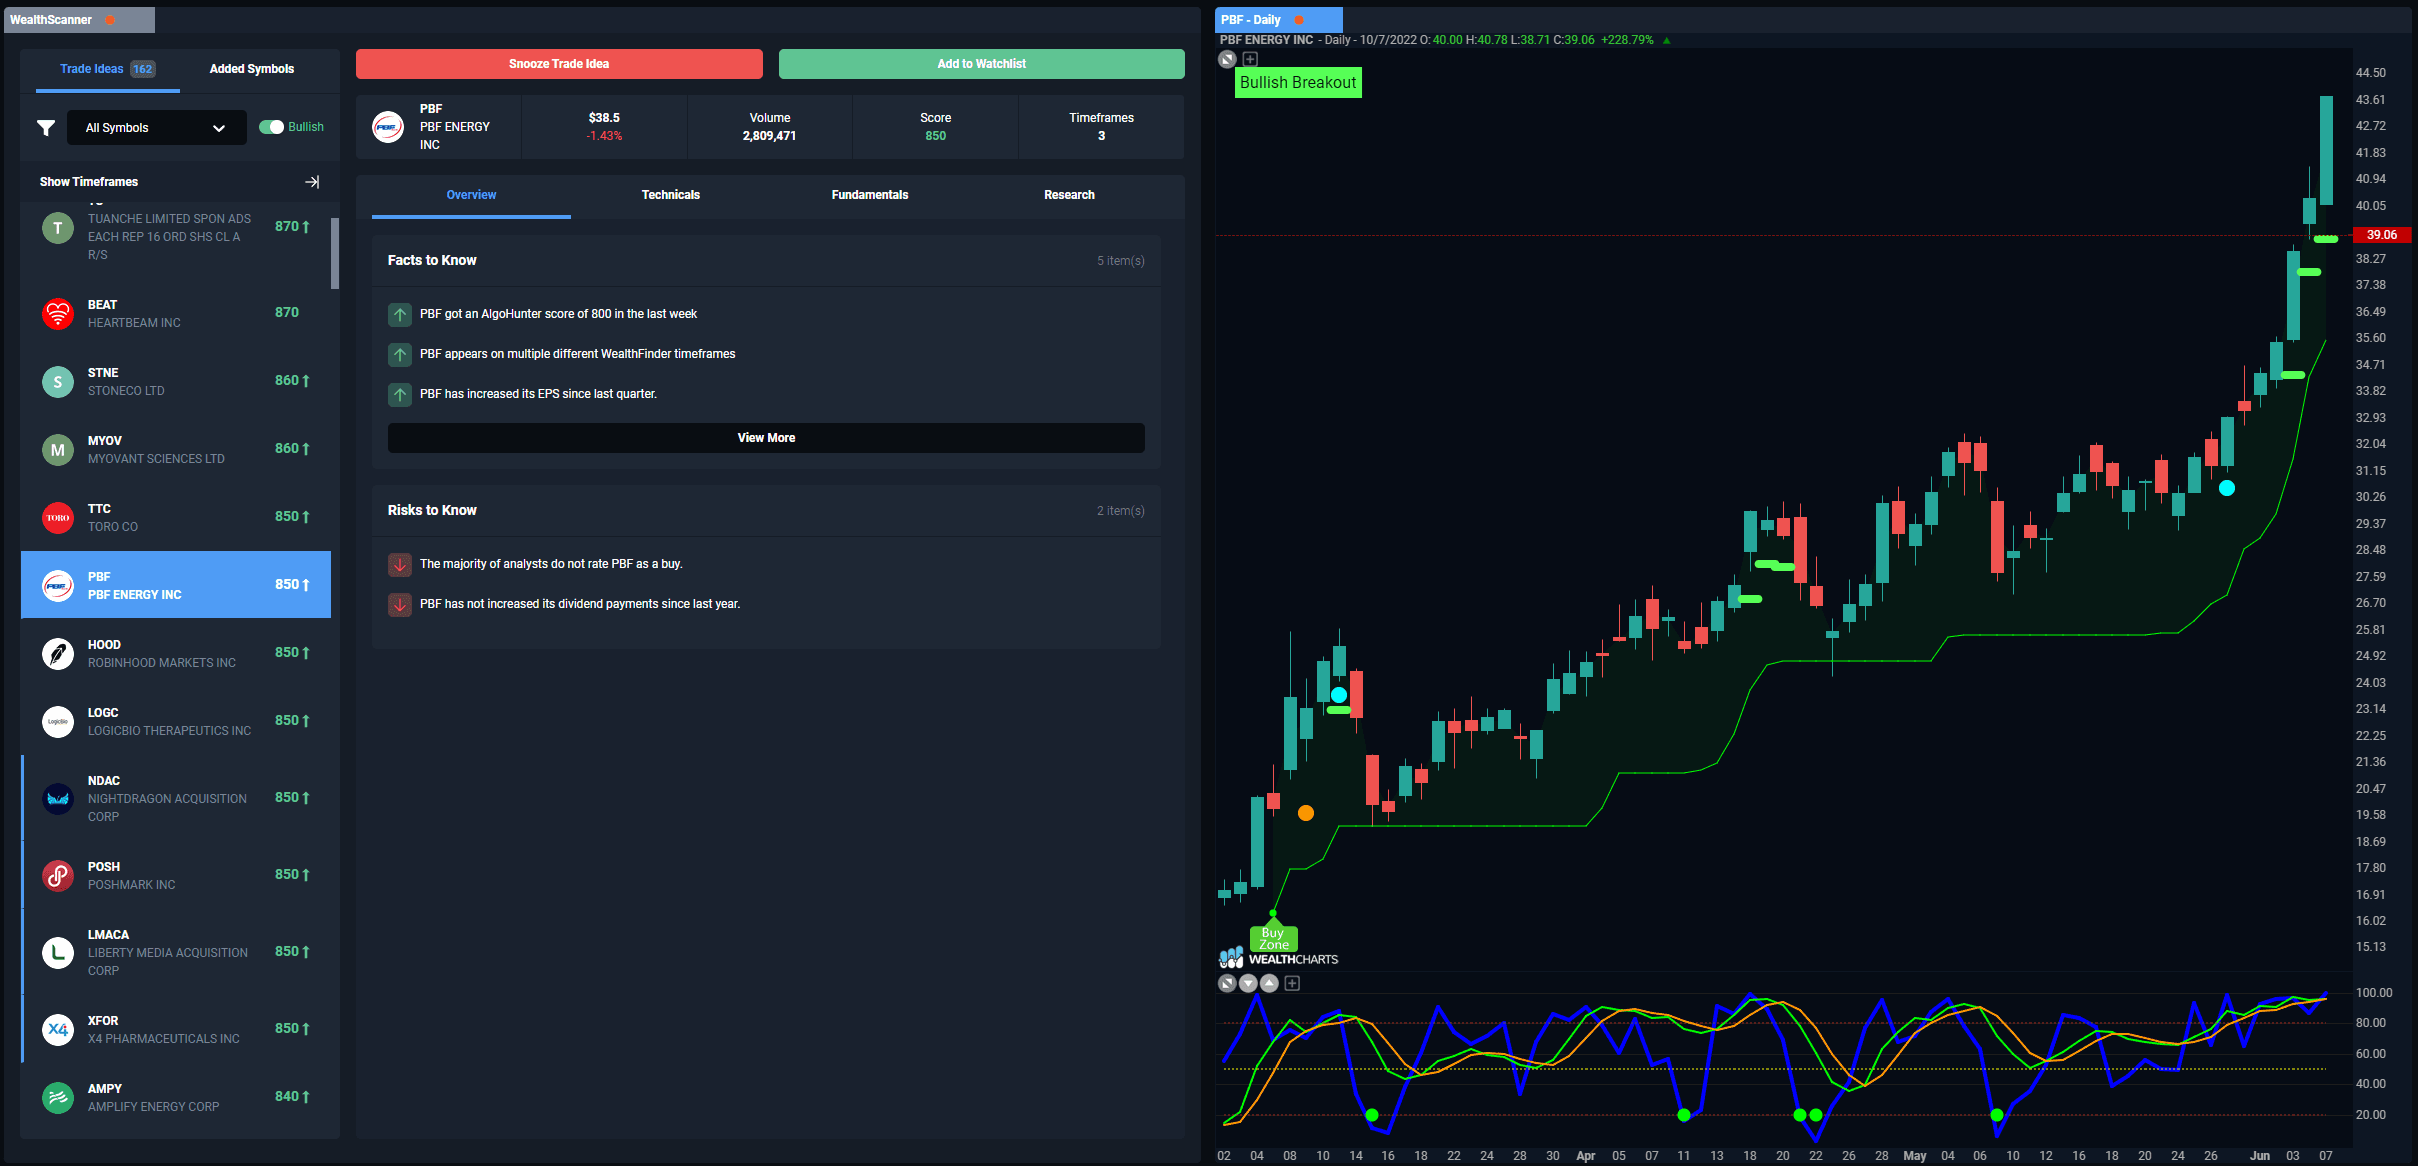Click the StoneCo STNE avatar icon
Image resolution: width=2418 pixels, height=1166 pixels.
(x=58, y=382)
